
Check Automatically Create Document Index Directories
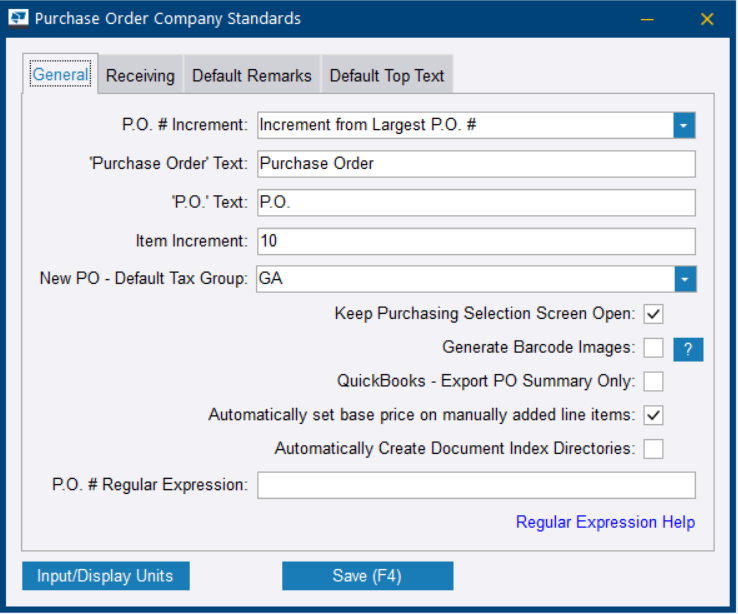[653, 449]
